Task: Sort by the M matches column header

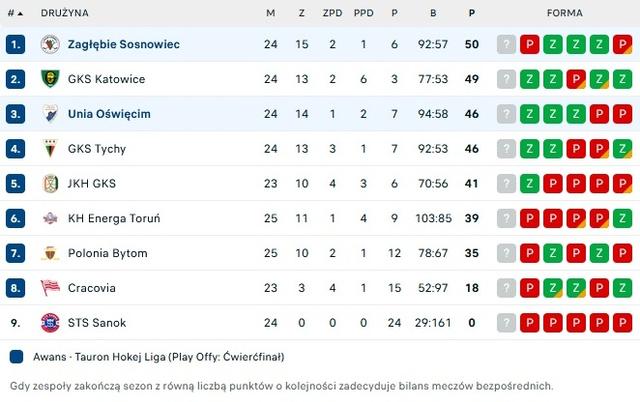Action: click(x=271, y=13)
